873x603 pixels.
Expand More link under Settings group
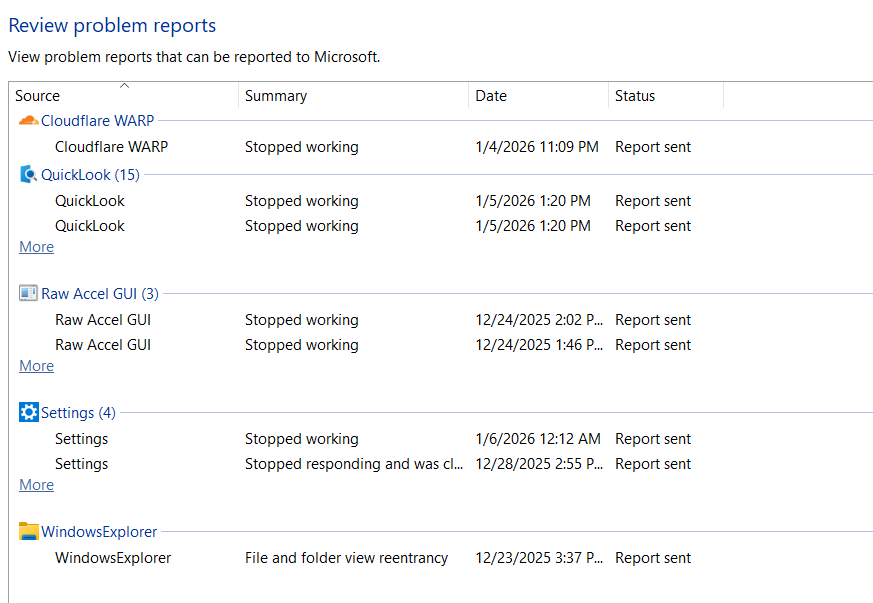point(37,485)
